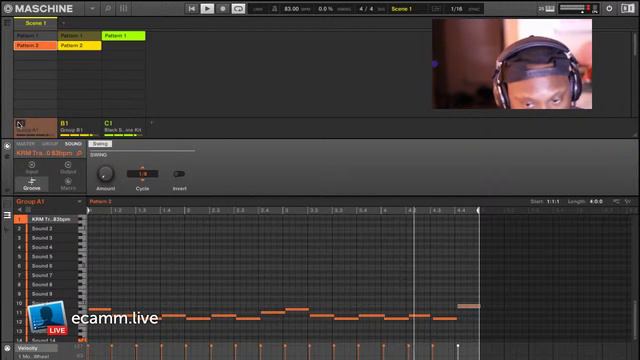Toggle the loop button
Viewport: 640px width, 360px height.
pyautogui.click(x=238, y=9)
